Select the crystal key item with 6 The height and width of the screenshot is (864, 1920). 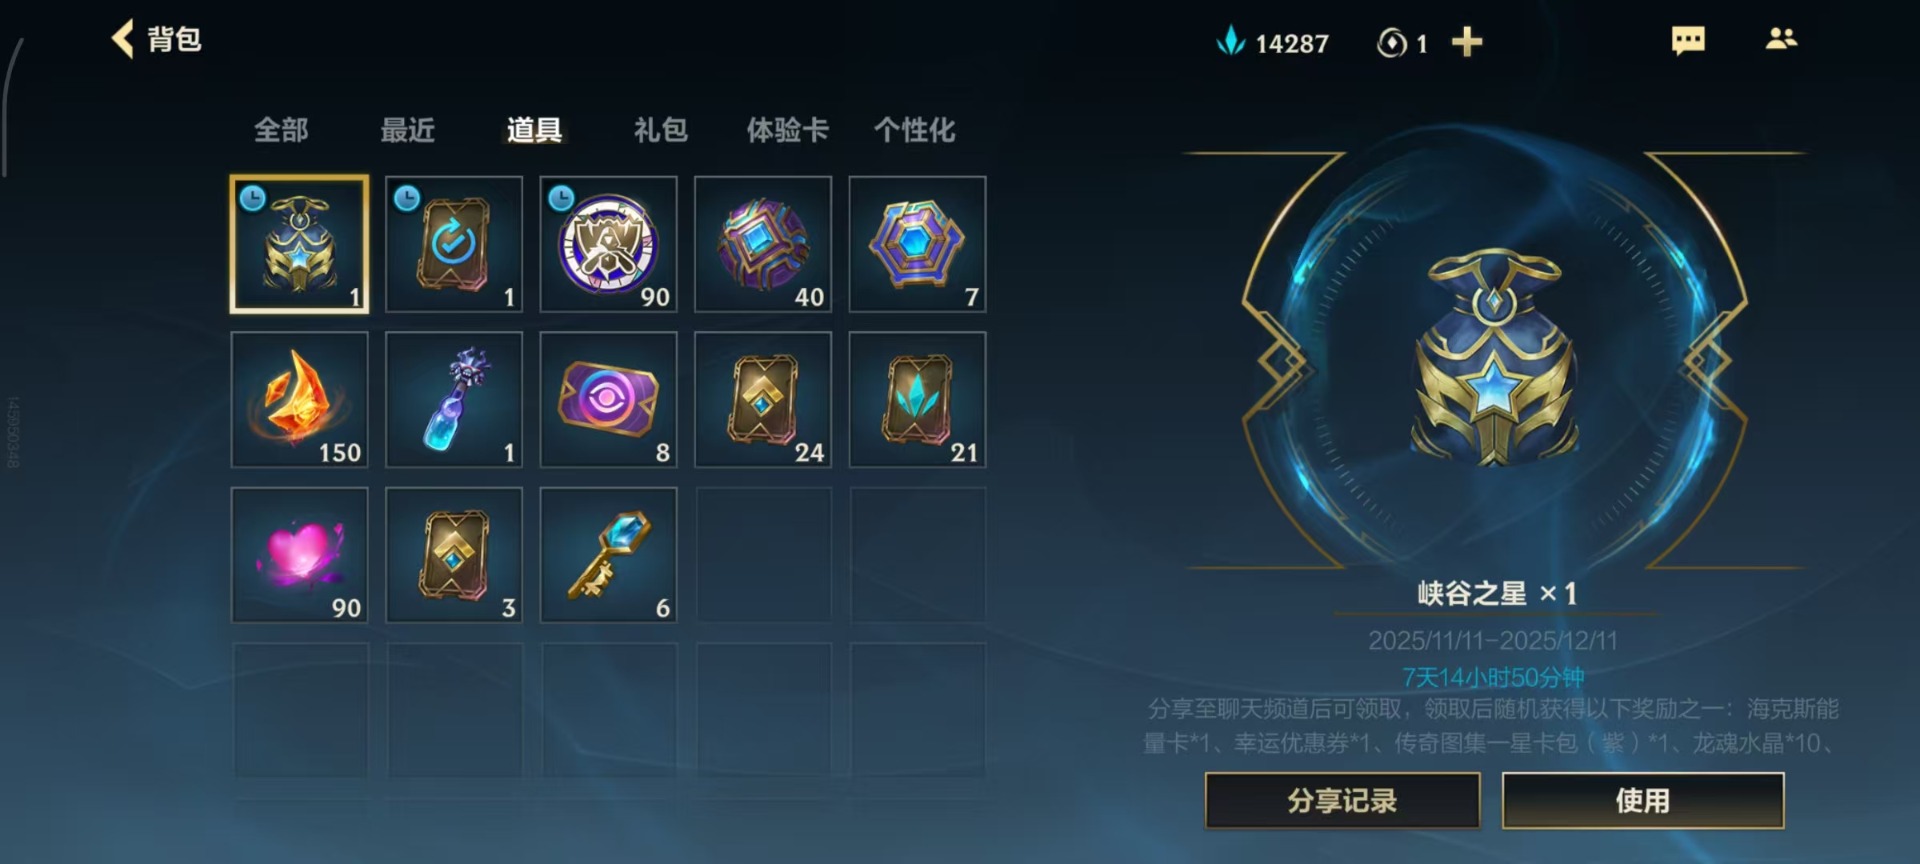[x=609, y=555]
